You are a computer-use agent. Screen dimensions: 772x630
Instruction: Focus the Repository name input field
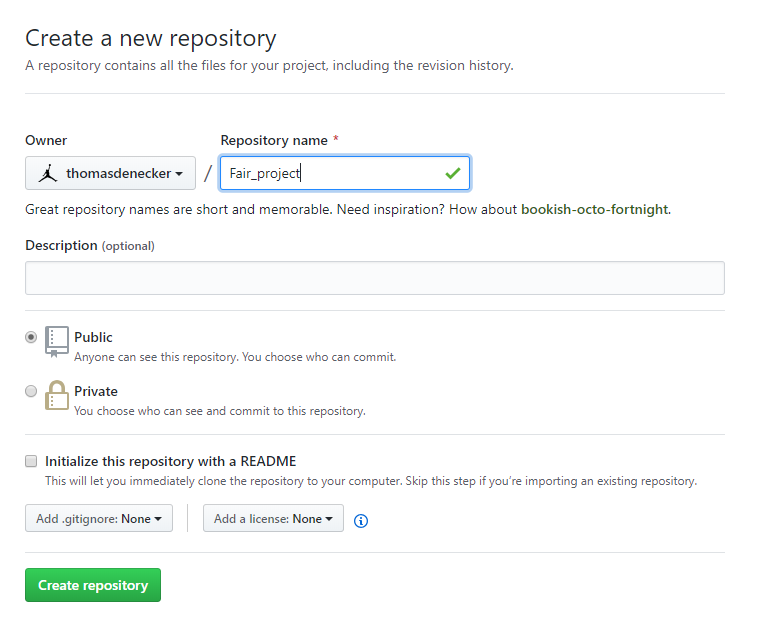(x=345, y=173)
